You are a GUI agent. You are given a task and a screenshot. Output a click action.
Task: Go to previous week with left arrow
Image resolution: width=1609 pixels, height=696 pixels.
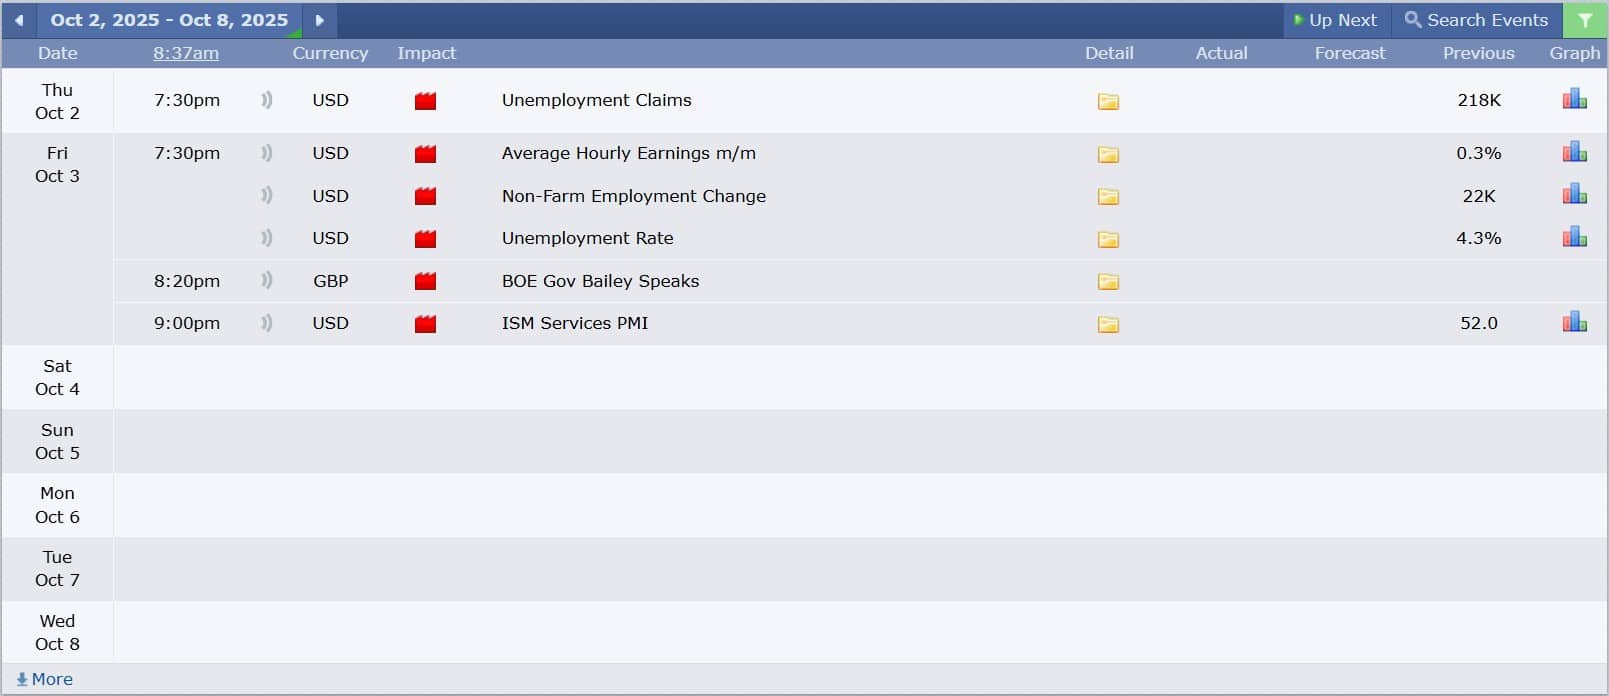19,20
